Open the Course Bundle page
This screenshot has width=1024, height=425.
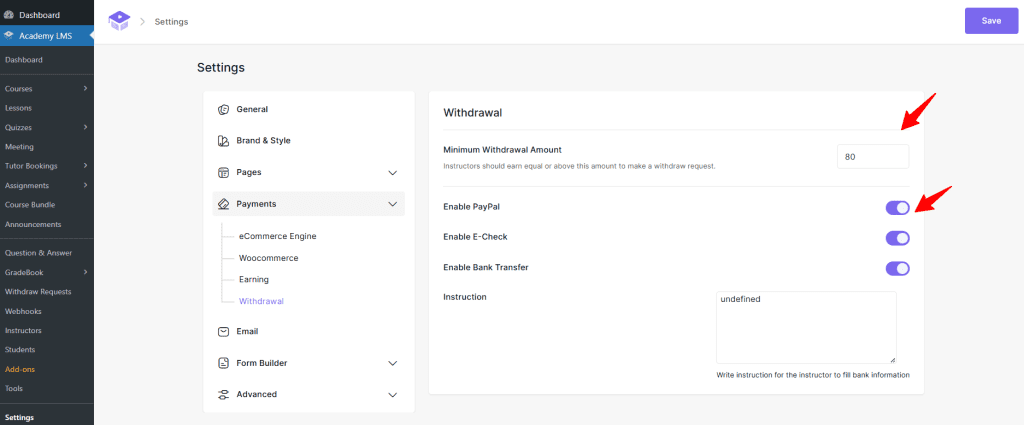(x=29, y=205)
